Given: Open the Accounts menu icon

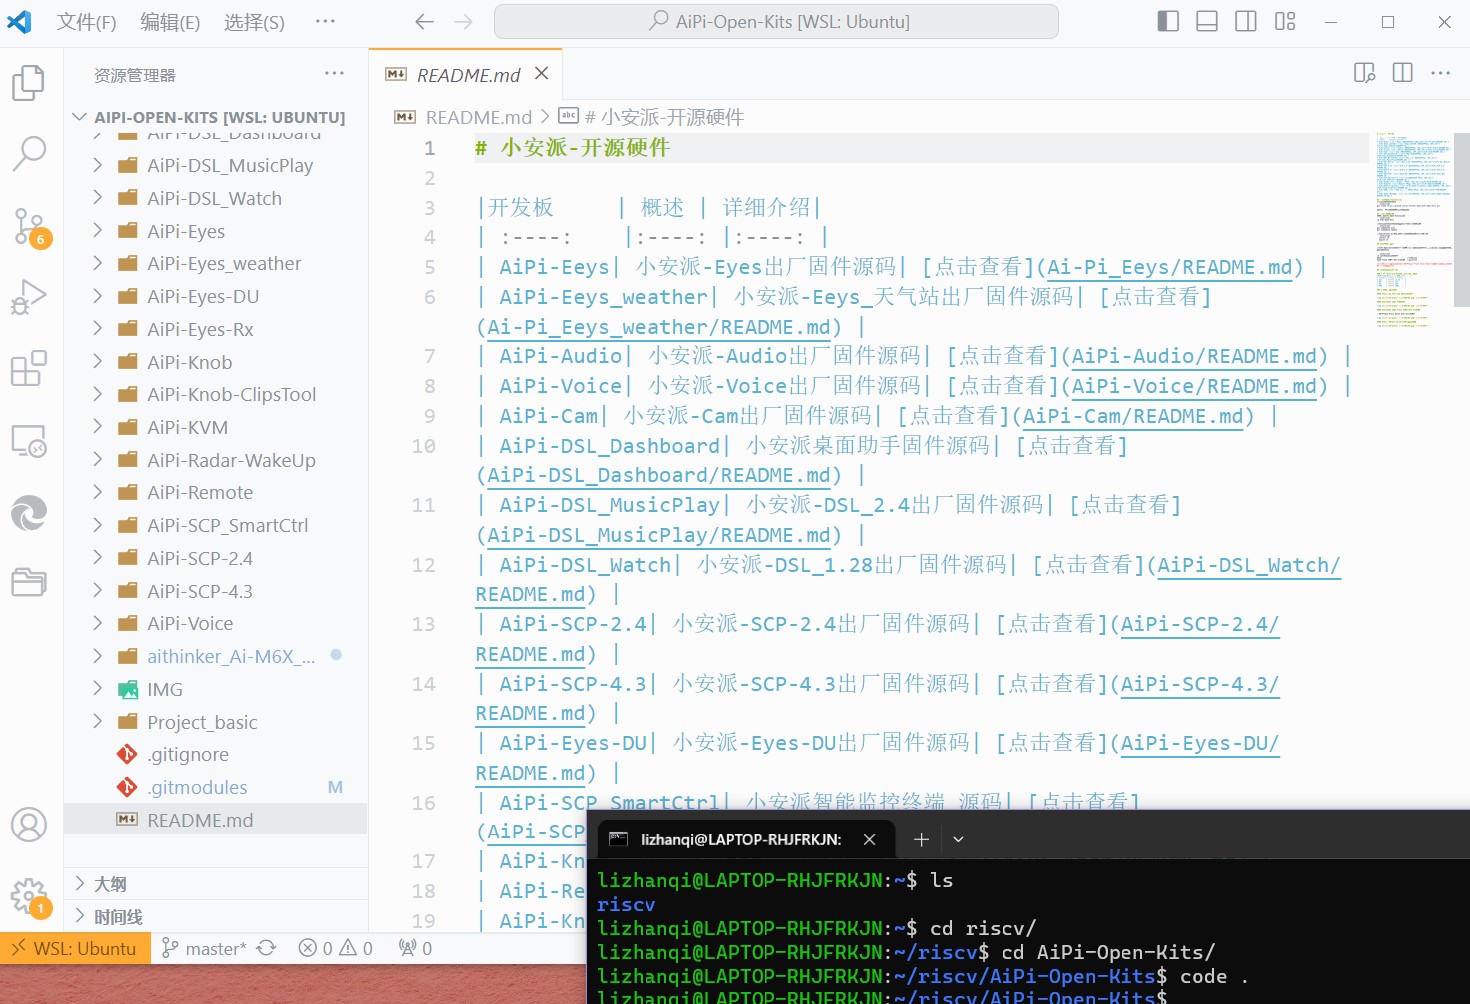Looking at the screenshot, I should [28, 825].
